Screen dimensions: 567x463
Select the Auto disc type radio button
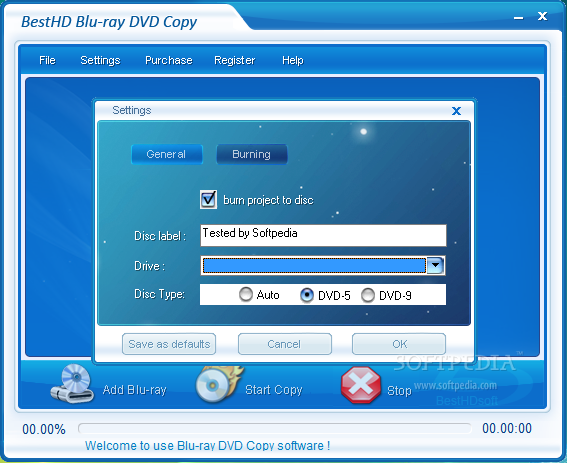(x=246, y=294)
